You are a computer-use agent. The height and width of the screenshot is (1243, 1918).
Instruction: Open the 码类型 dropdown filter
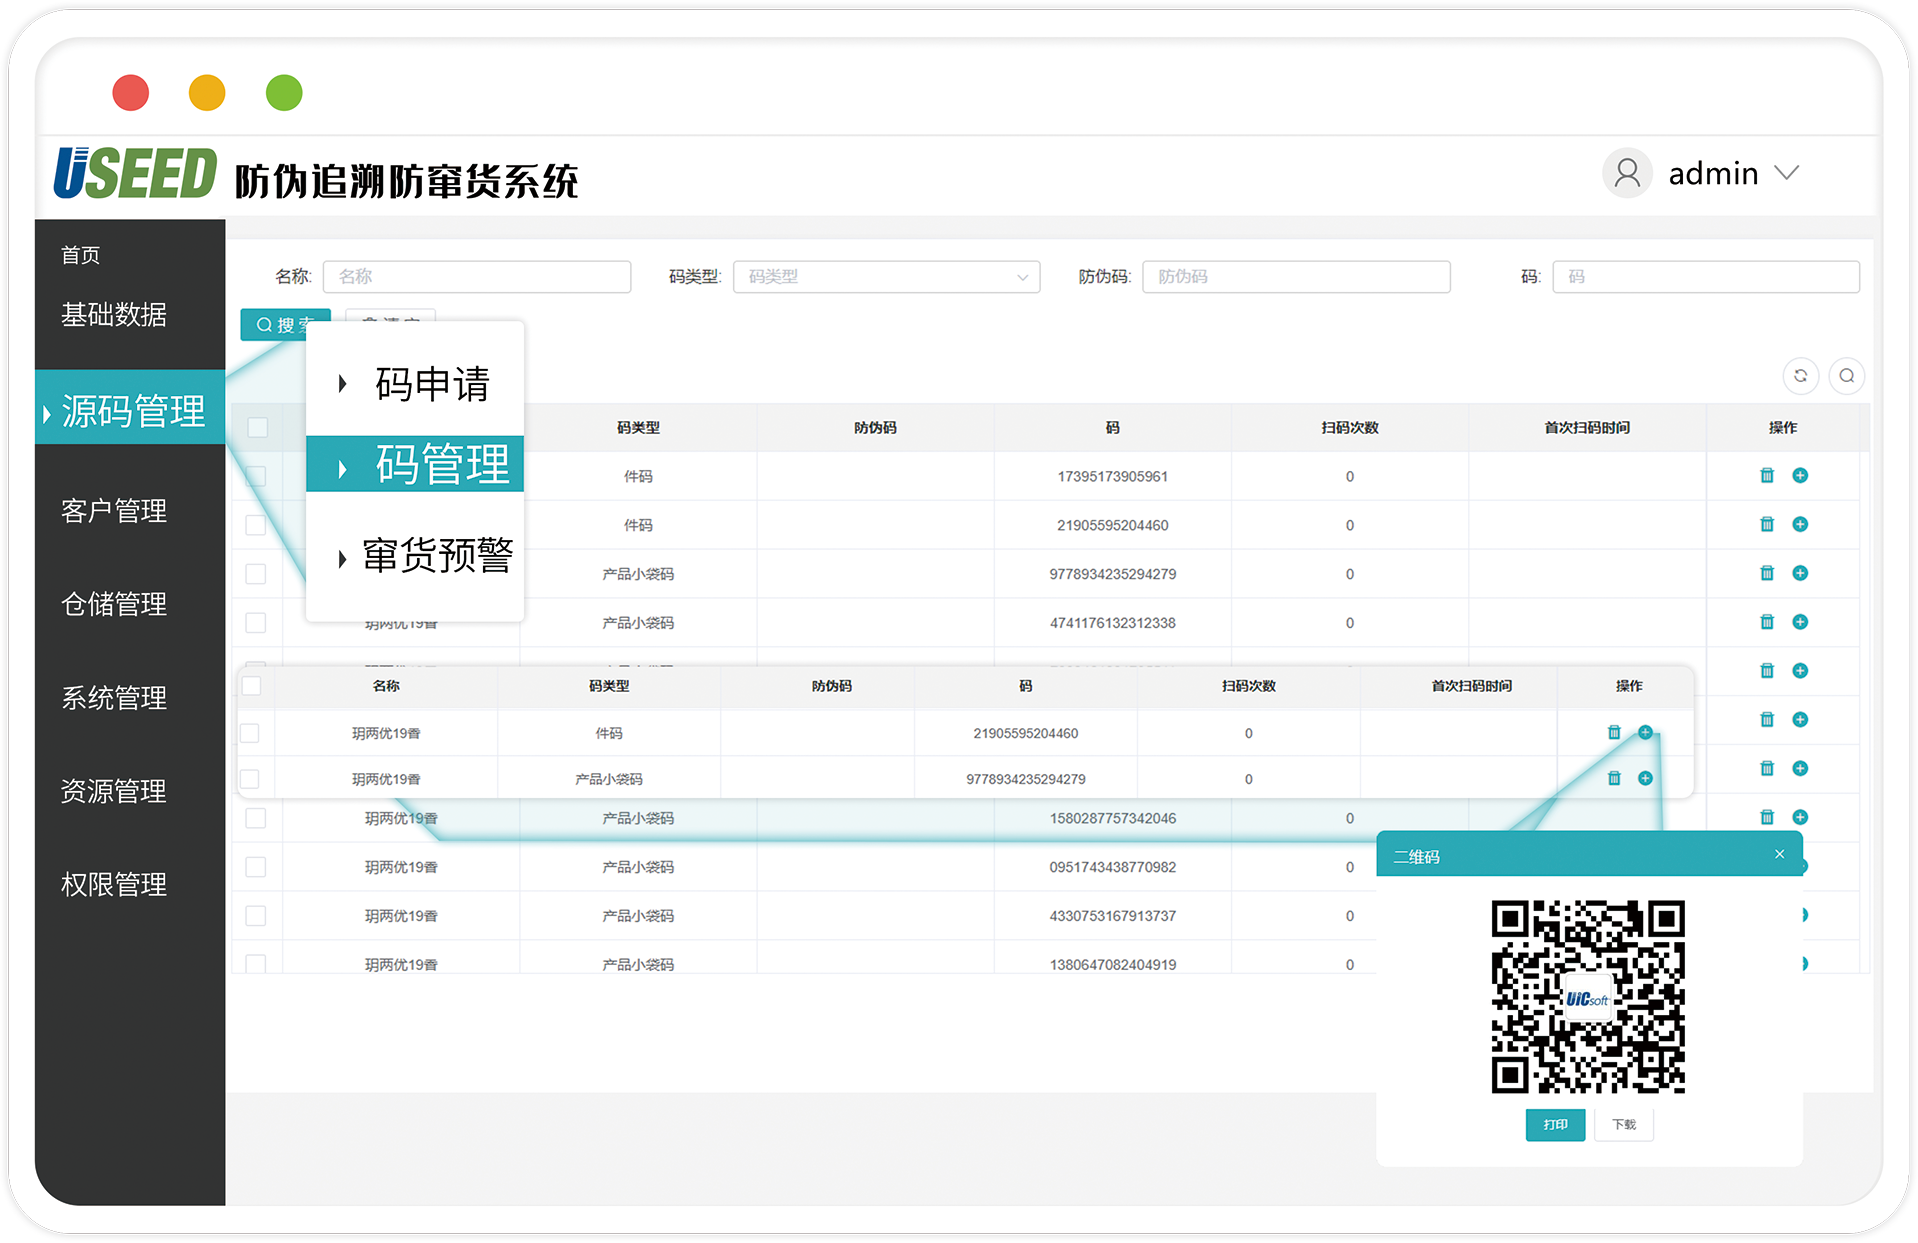click(x=886, y=277)
